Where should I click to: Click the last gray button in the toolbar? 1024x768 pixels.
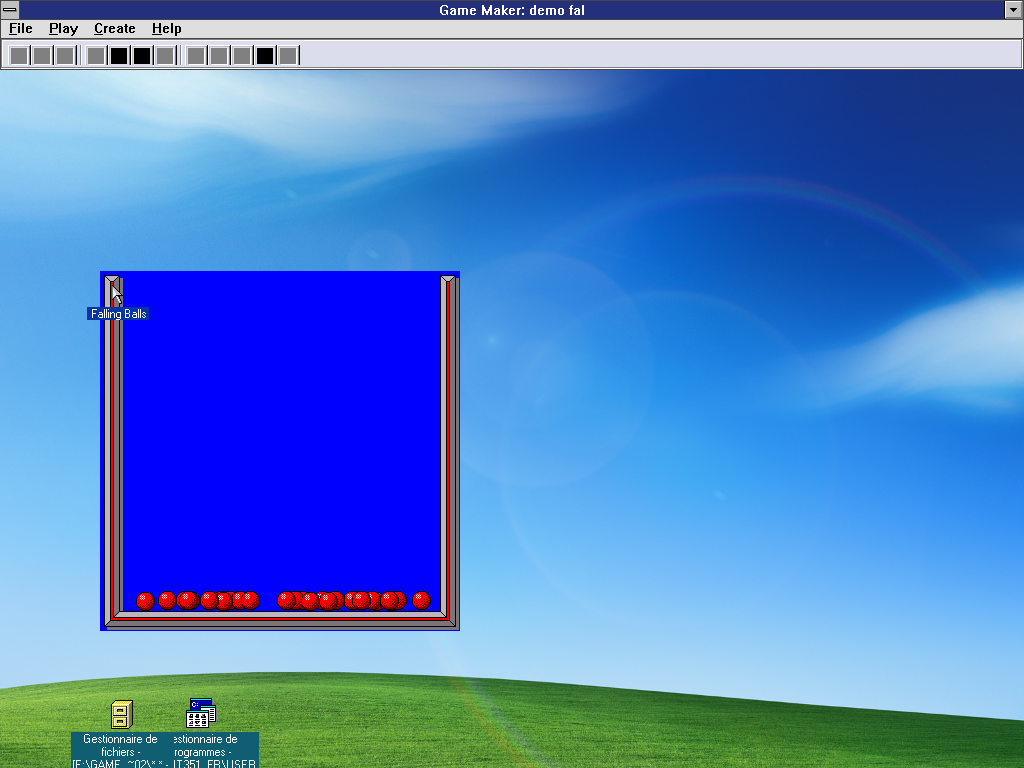(x=288, y=55)
